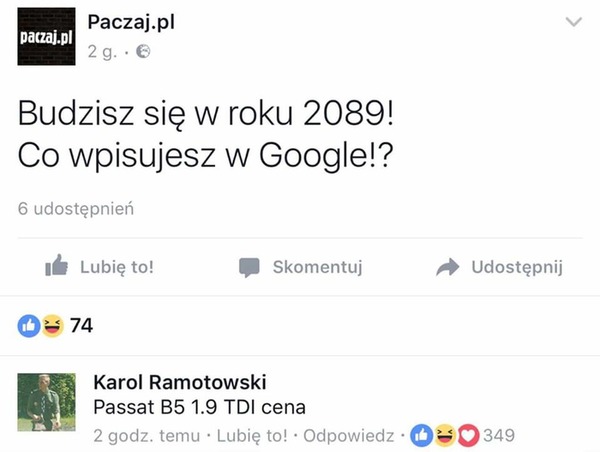
Task: Click the share arrow icon
Action: [447, 267]
